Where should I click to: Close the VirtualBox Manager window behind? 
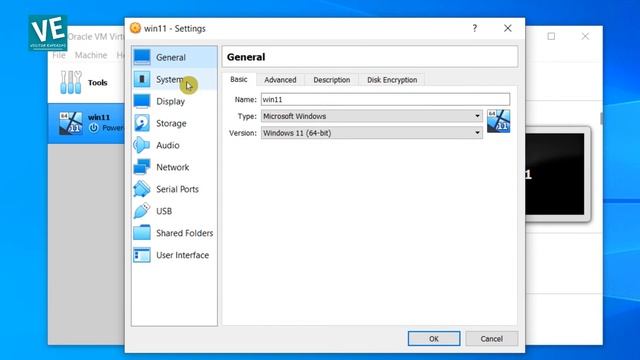click(x=585, y=36)
